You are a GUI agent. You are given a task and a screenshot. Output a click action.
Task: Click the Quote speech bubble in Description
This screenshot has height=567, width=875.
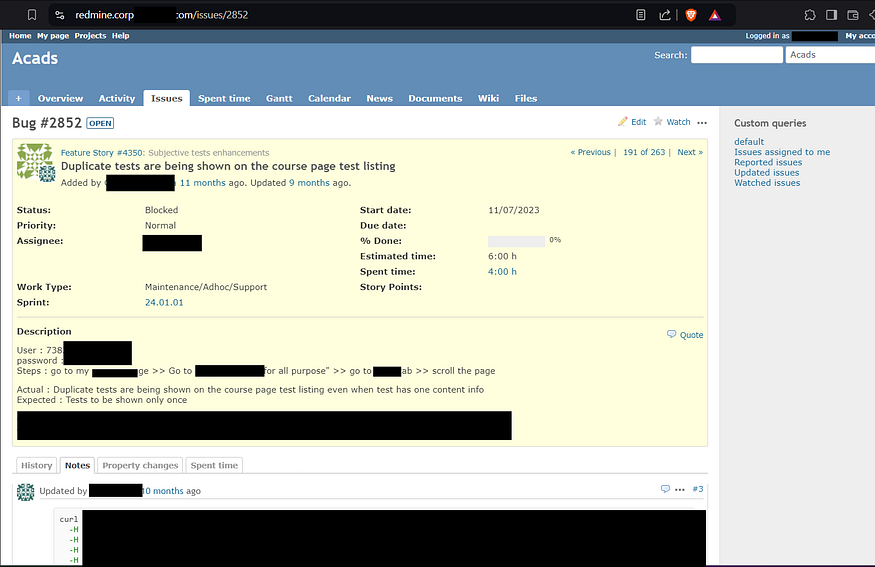point(671,334)
